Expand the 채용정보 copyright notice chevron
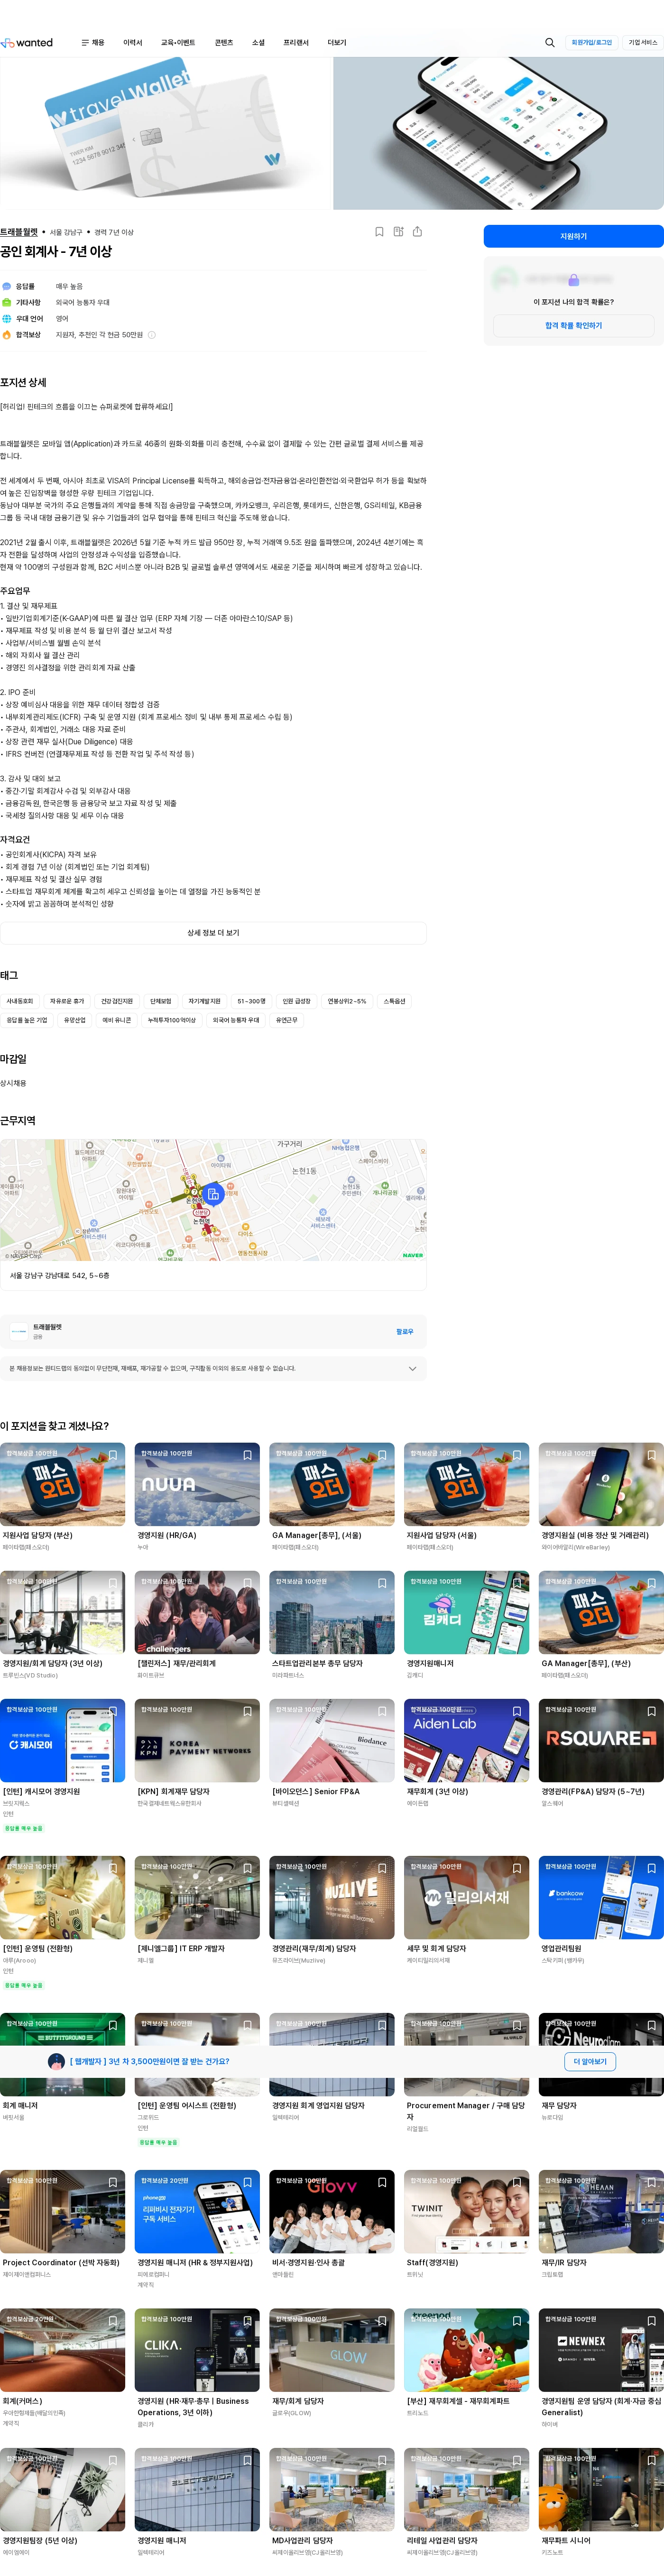 412,1368
